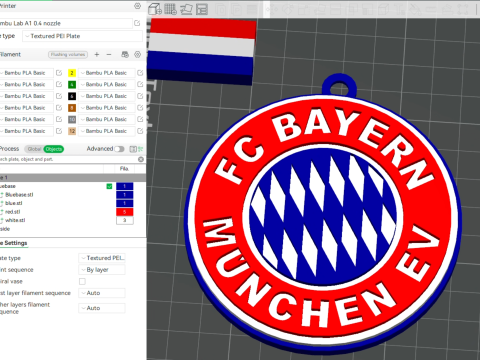Select the gray Plate 1 row
This screenshot has height=360, width=480.
coord(73,178)
